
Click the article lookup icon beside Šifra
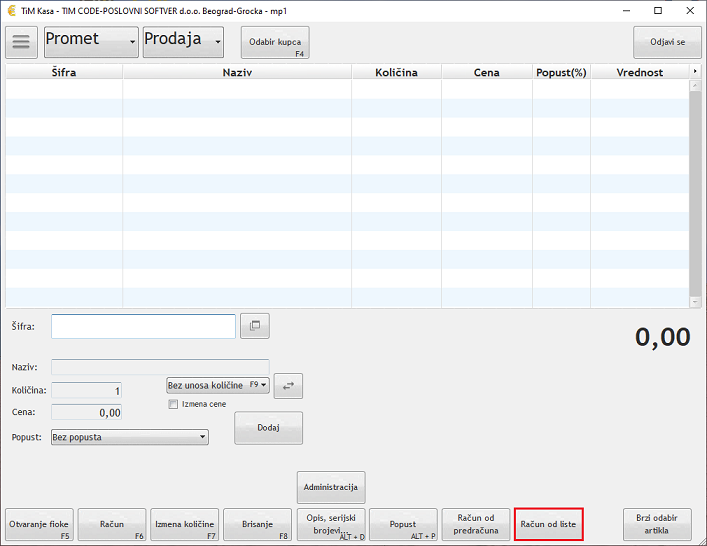pos(255,325)
